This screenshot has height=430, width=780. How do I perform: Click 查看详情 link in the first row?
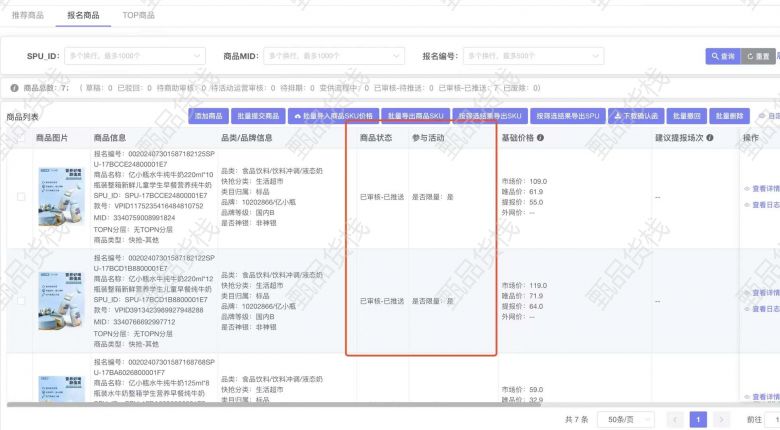coord(760,188)
